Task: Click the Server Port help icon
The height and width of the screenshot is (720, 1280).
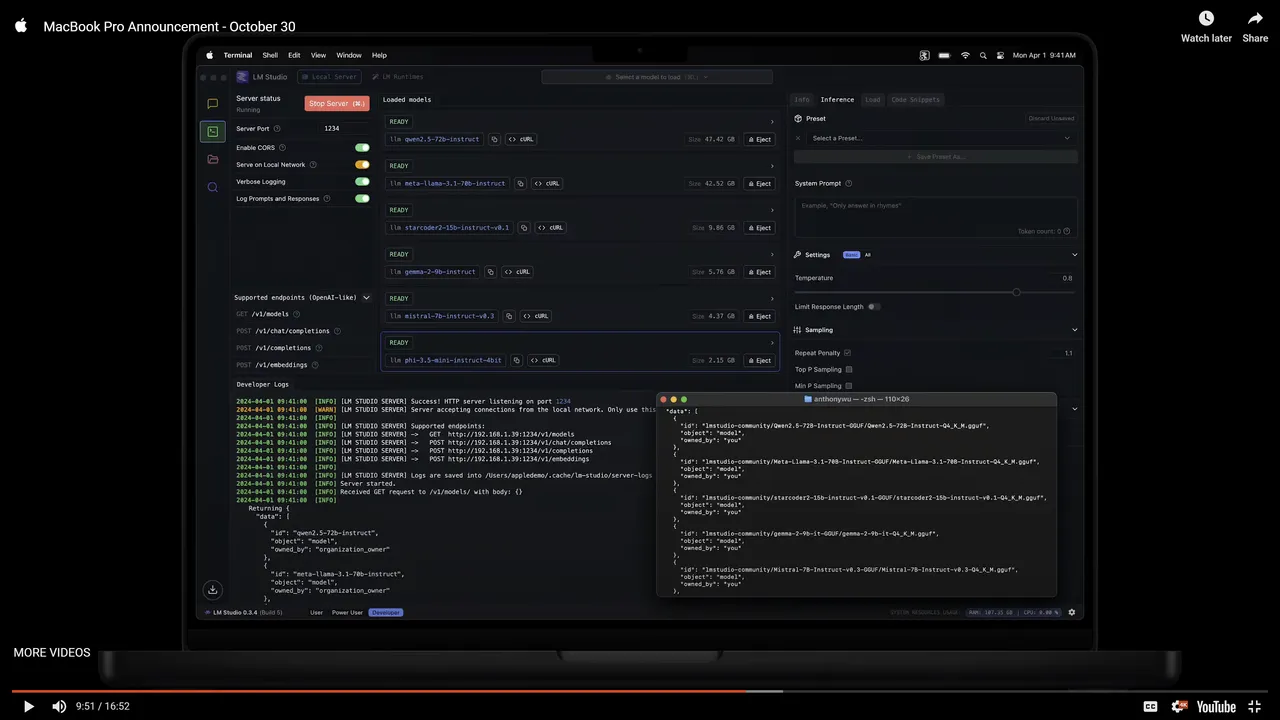Action: 277,128
